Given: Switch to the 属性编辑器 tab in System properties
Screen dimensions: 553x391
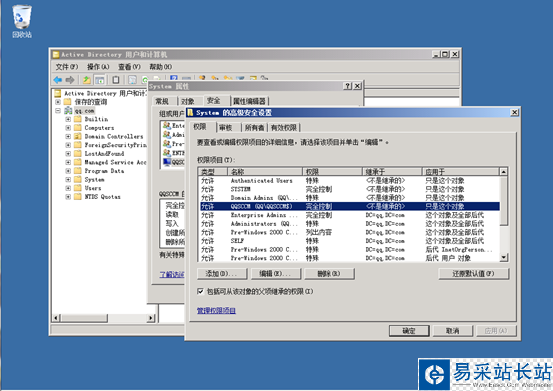Looking at the screenshot, I should 249,101.
